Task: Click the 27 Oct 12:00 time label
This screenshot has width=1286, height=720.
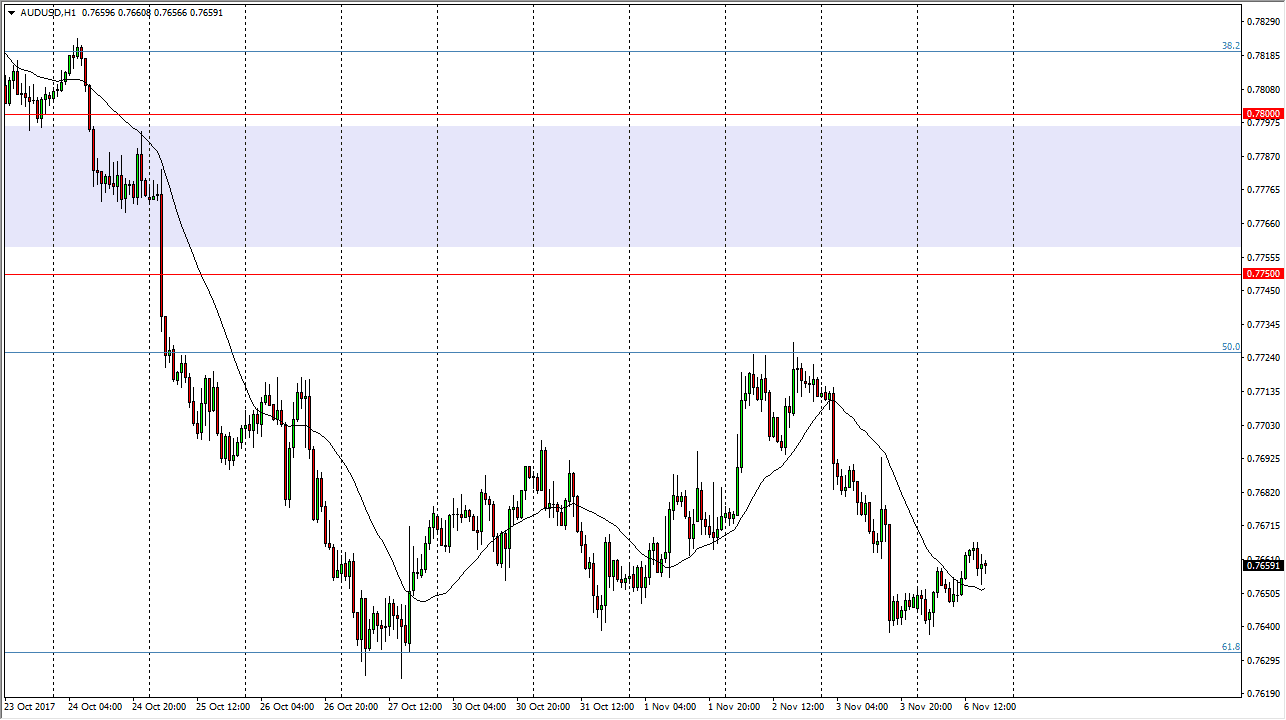Action: tap(414, 706)
